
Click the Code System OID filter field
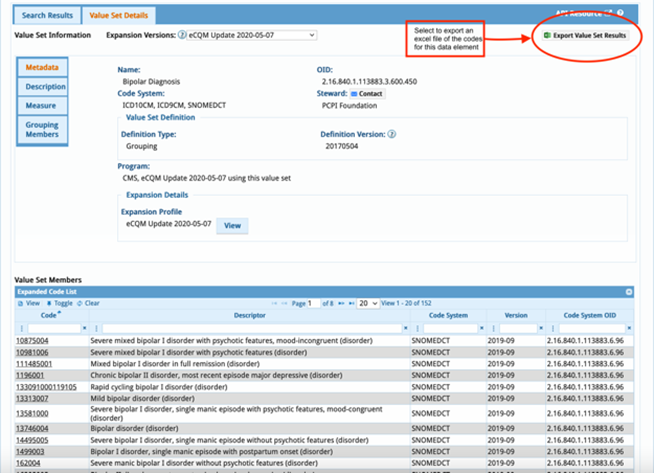tap(592, 329)
